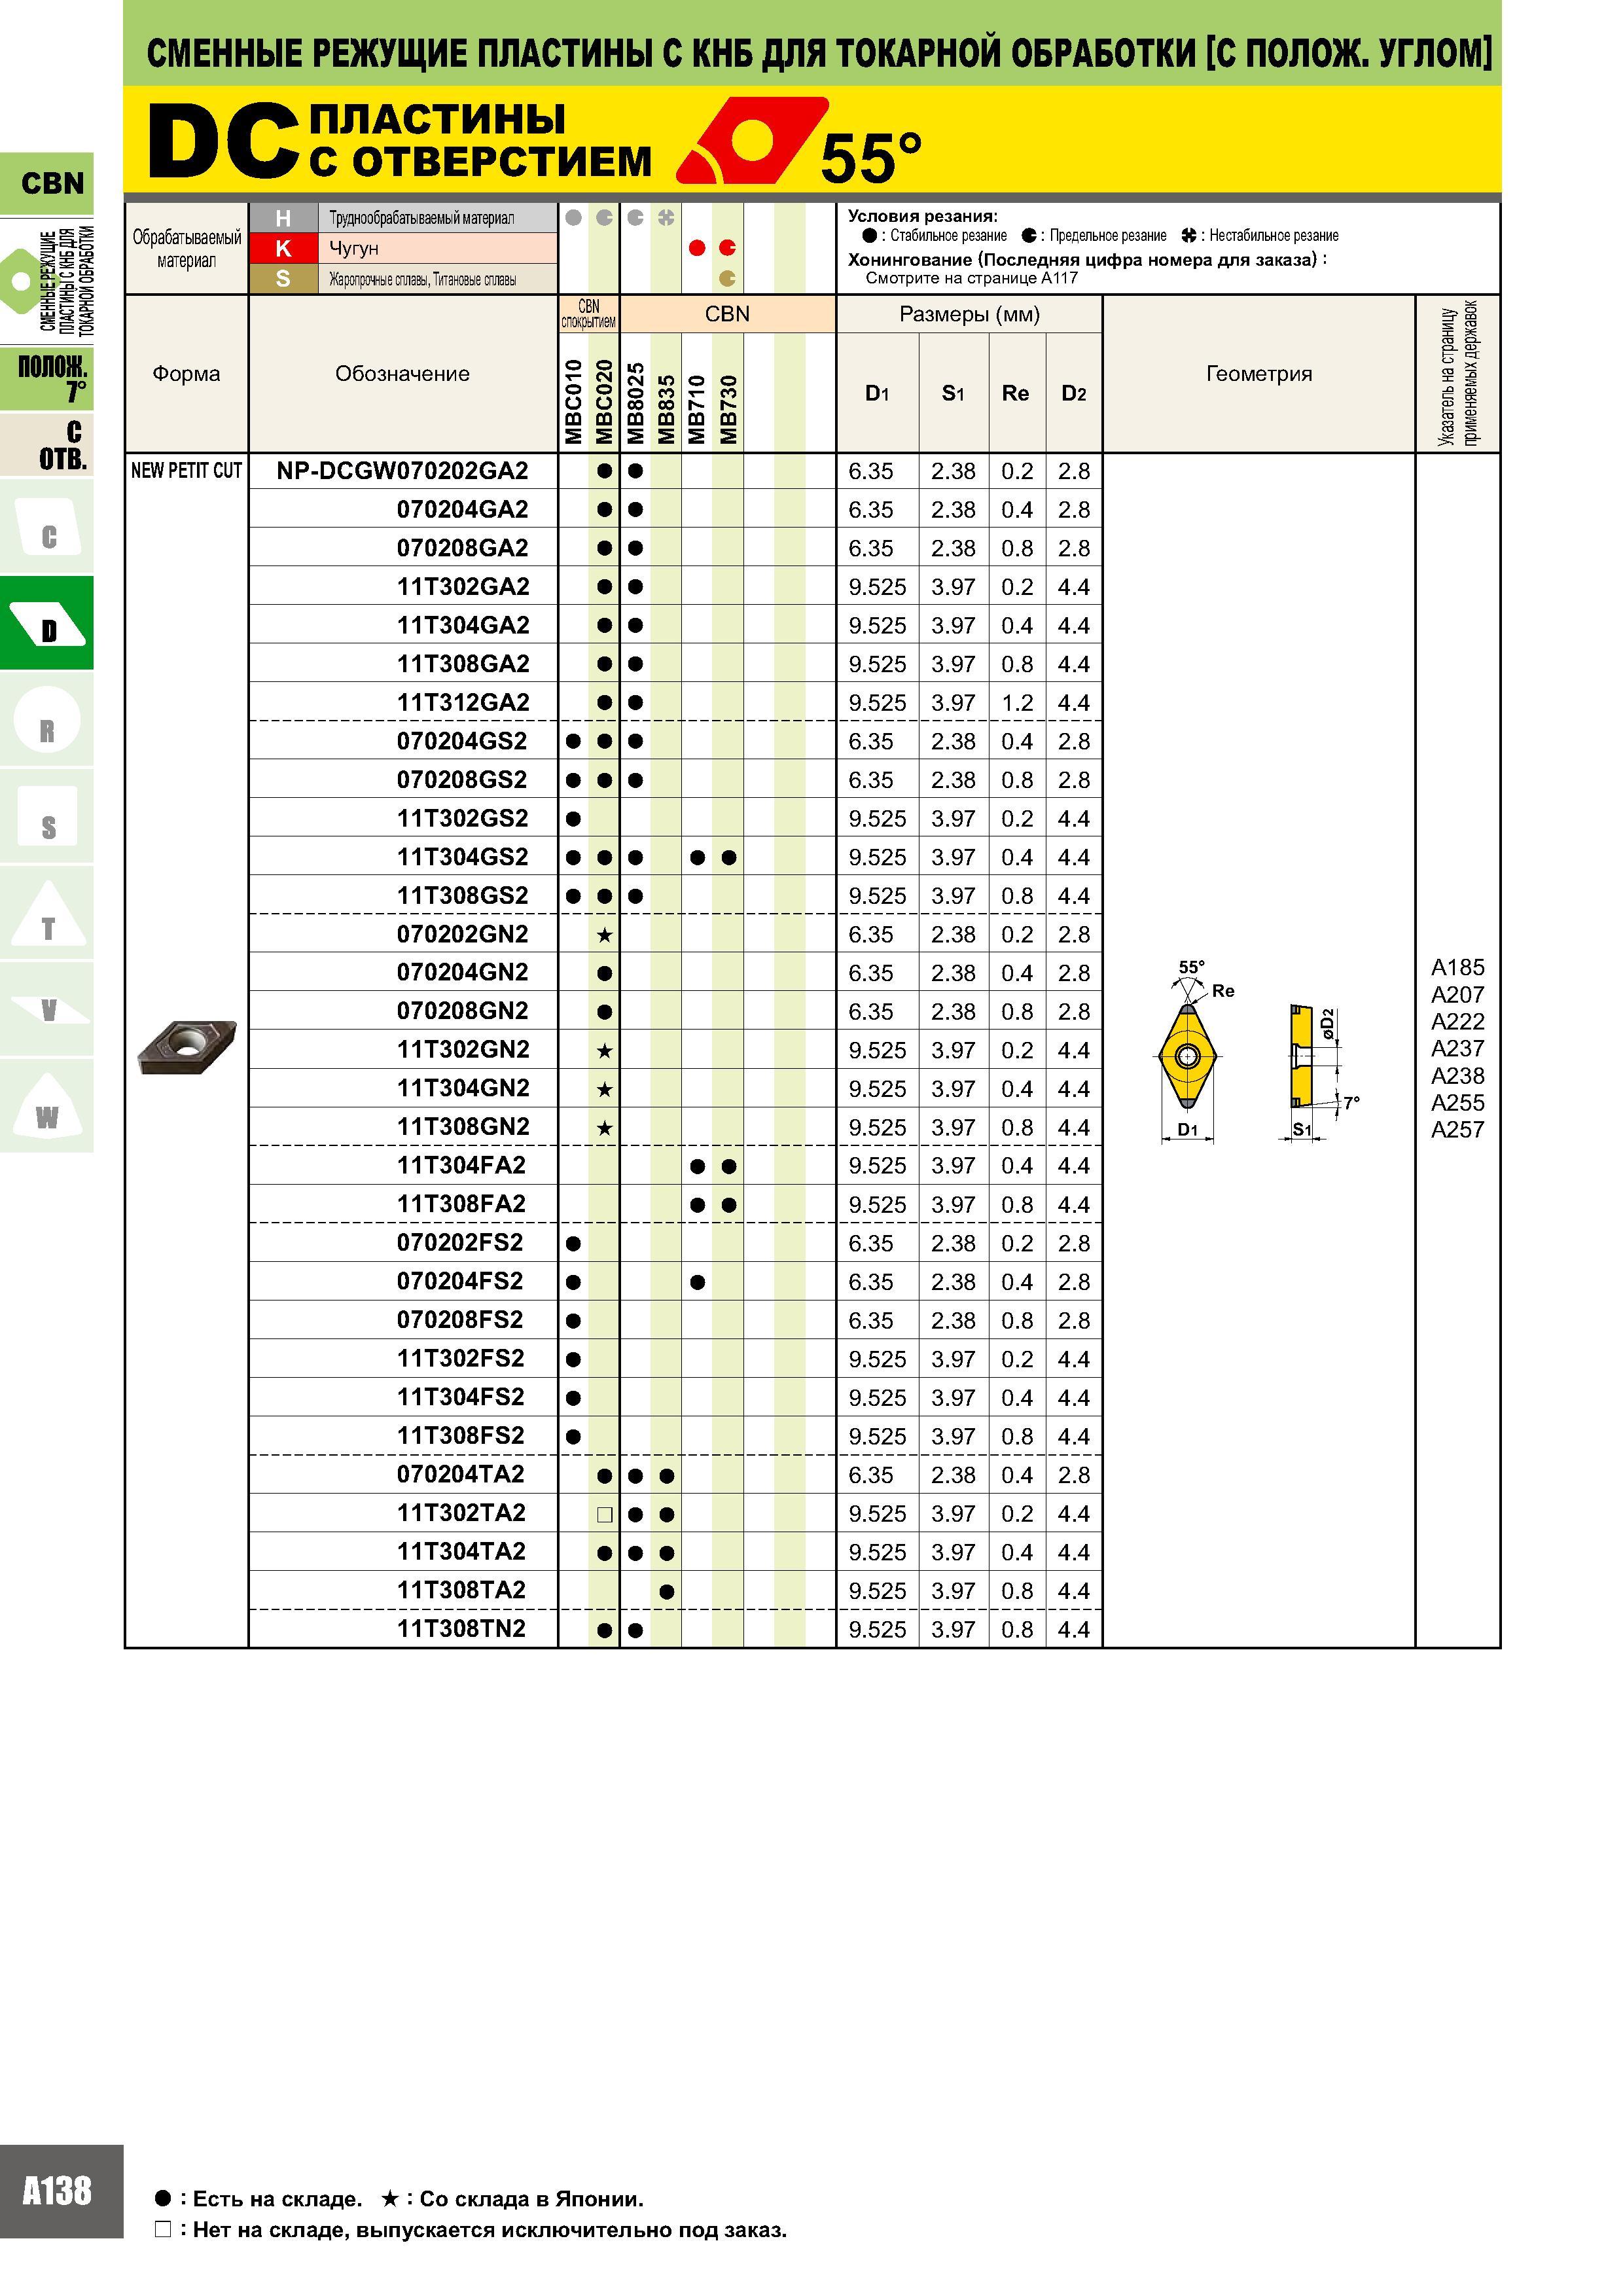The width and height of the screenshot is (1623, 2296).
Task: Follow the A222 holder page reference
Action: [x=1457, y=1021]
